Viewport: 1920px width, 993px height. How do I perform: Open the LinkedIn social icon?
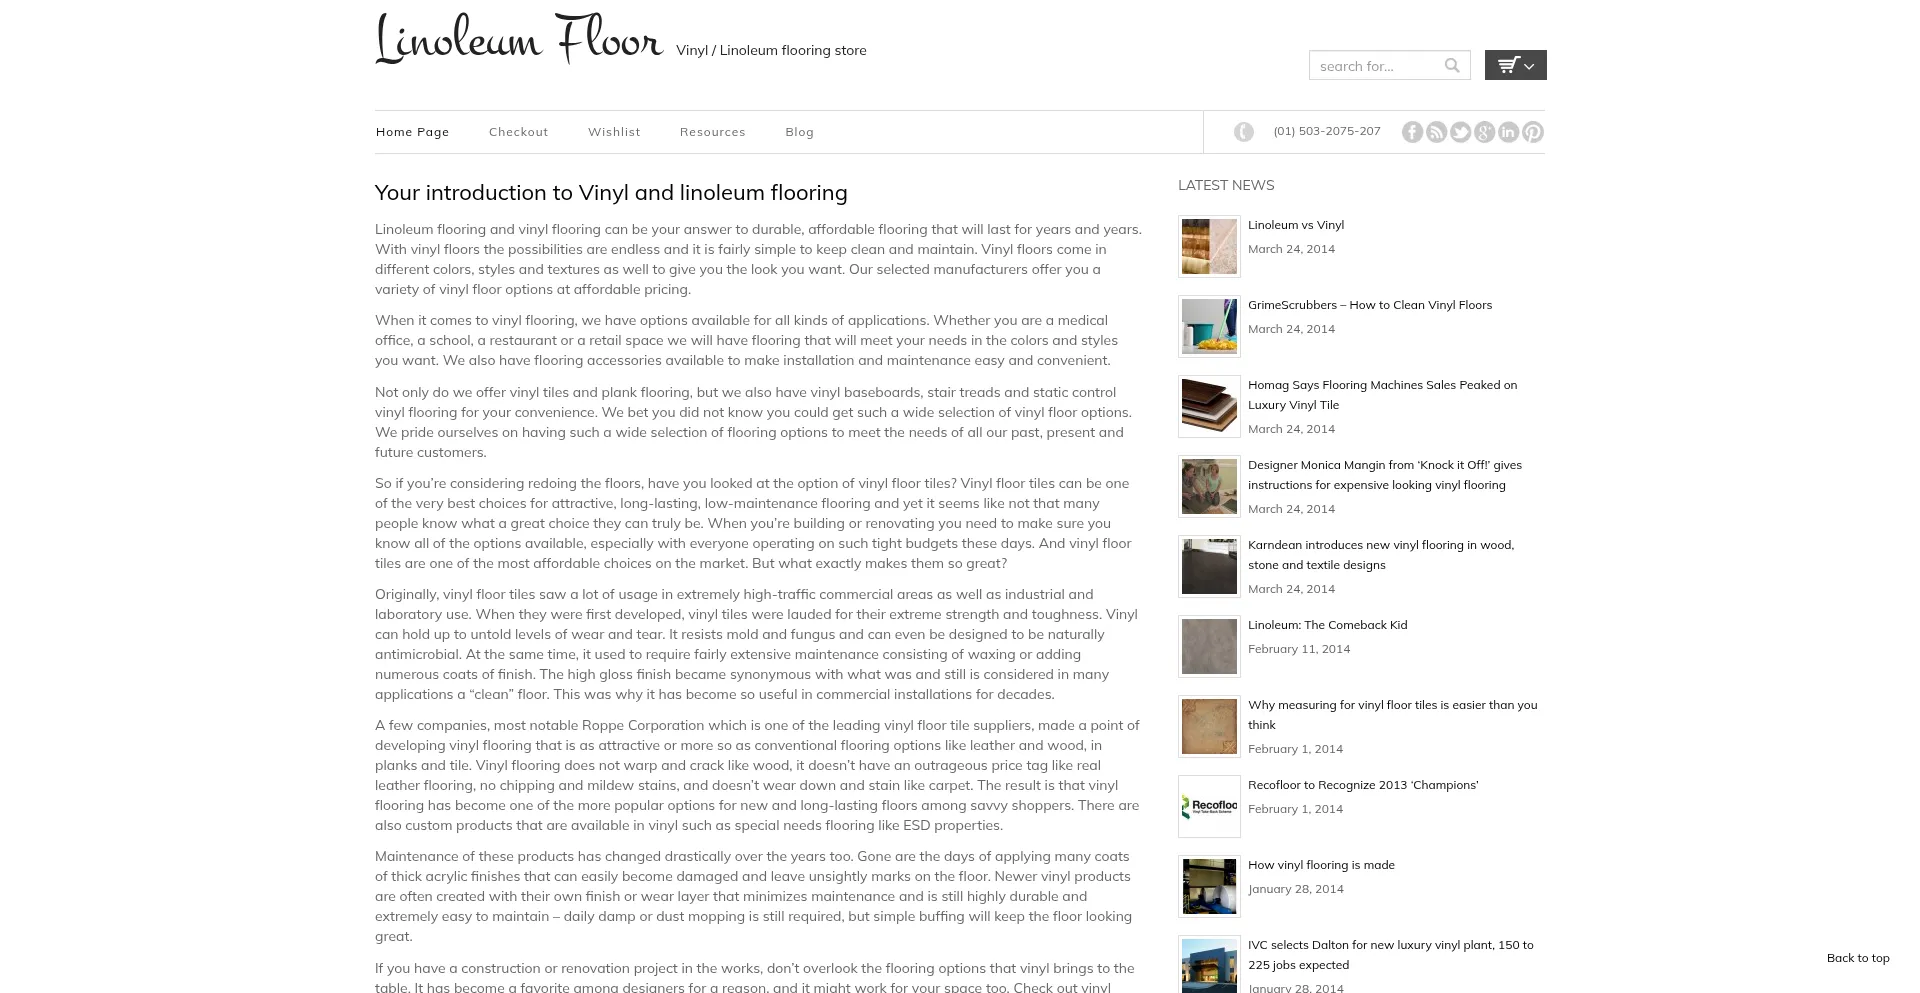coord(1508,132)
